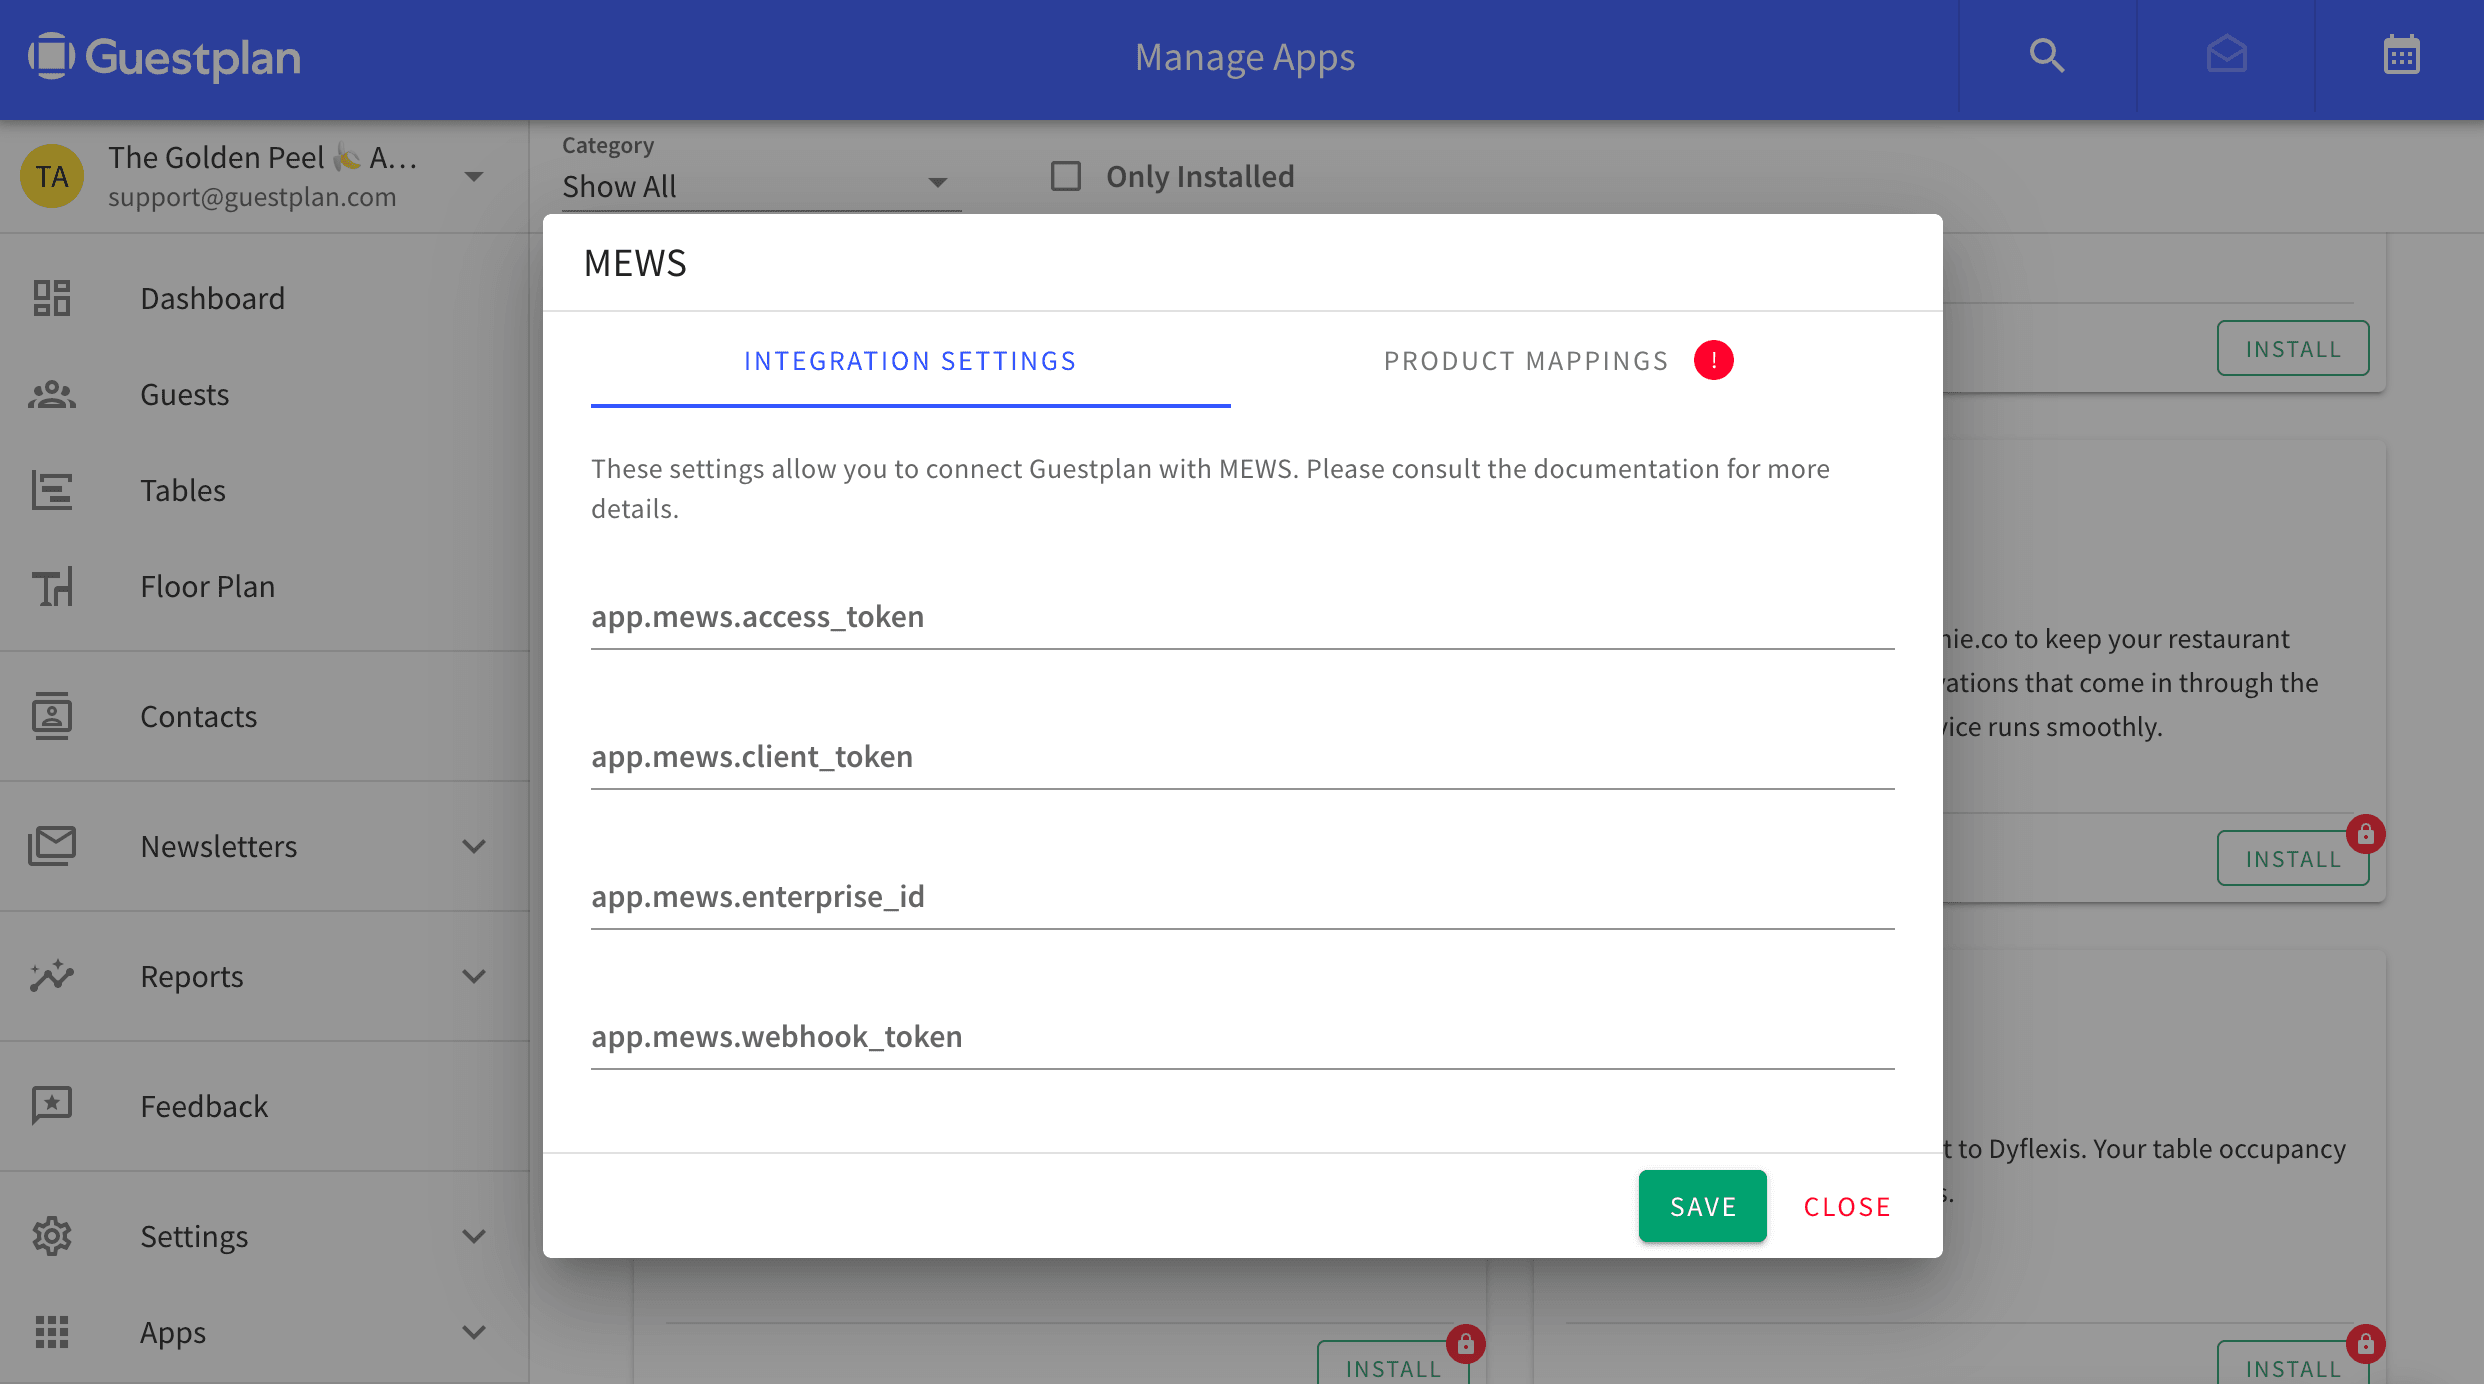Click the MEWS dialog title
2484x1384 pixels.
635,263
